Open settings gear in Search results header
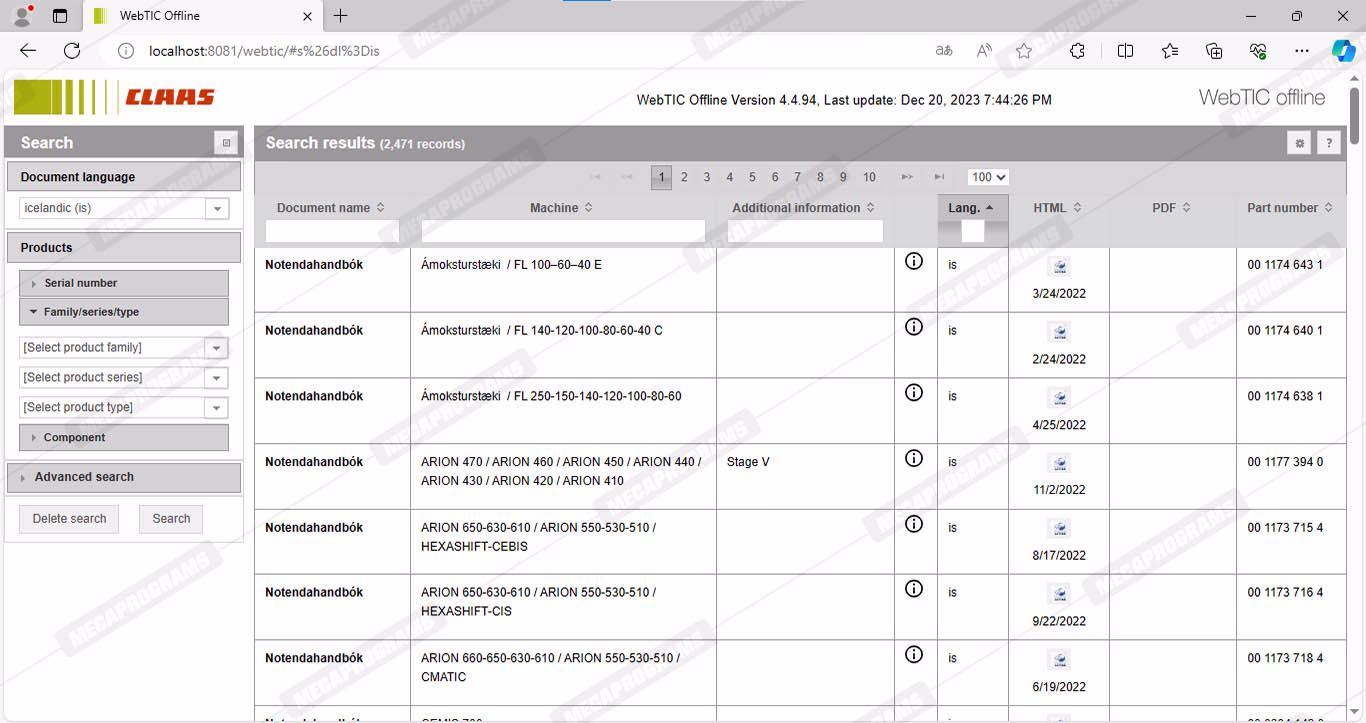 1299,143
